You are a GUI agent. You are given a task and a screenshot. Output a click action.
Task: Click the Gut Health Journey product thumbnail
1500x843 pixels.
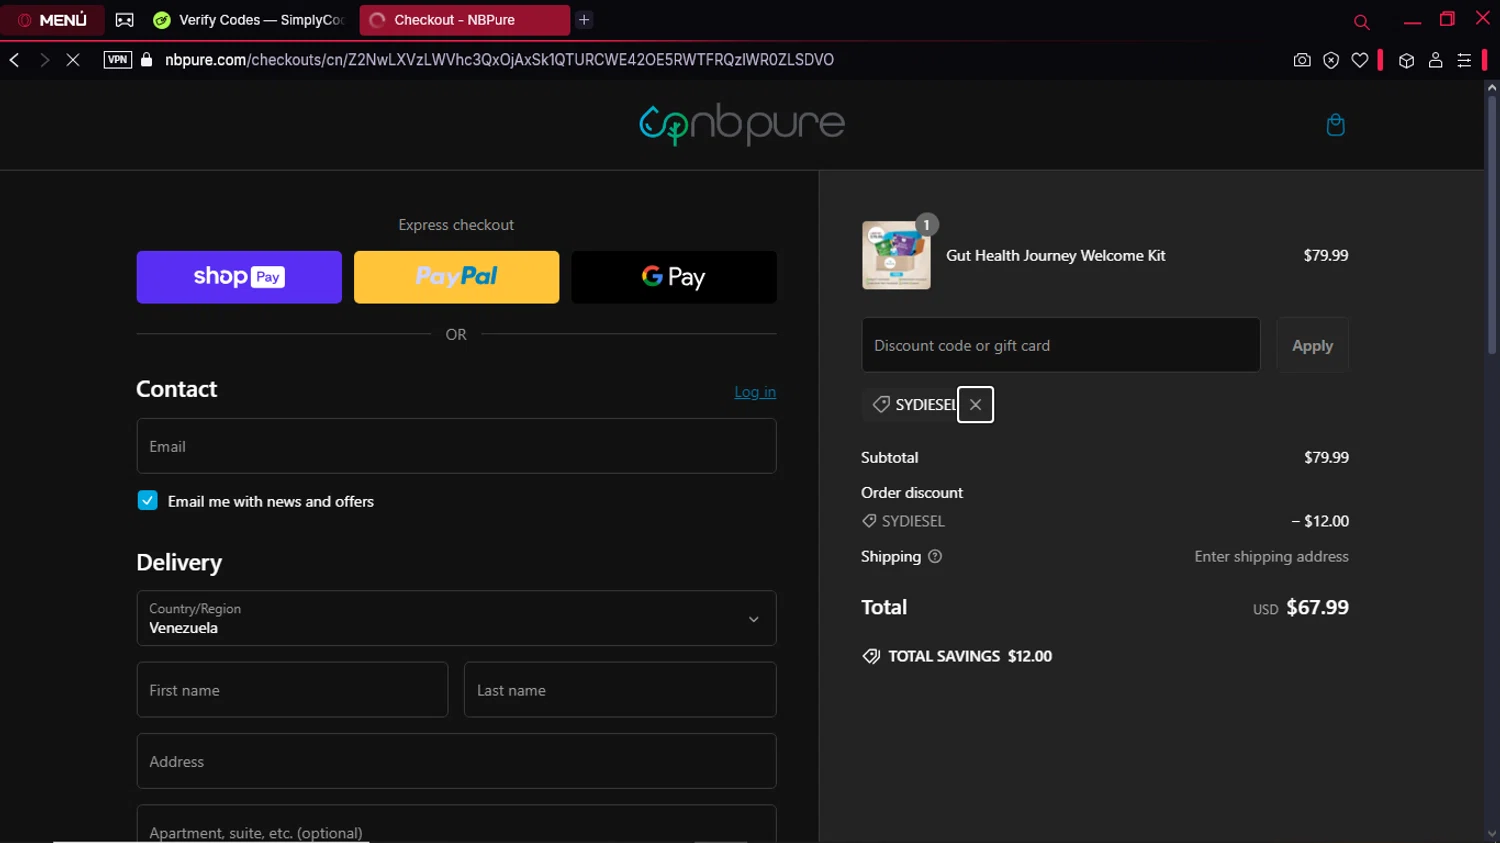point(896,255)
